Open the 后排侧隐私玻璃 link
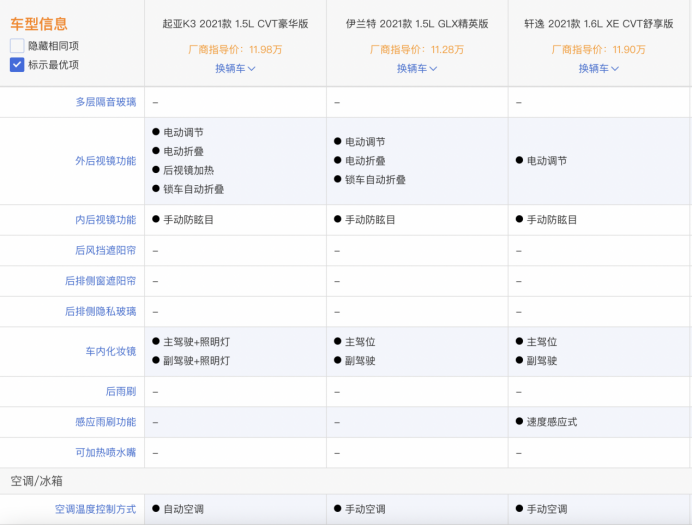The height and width of the screenshot is (525, 693). pyautogui.click(x=101, y=312)
